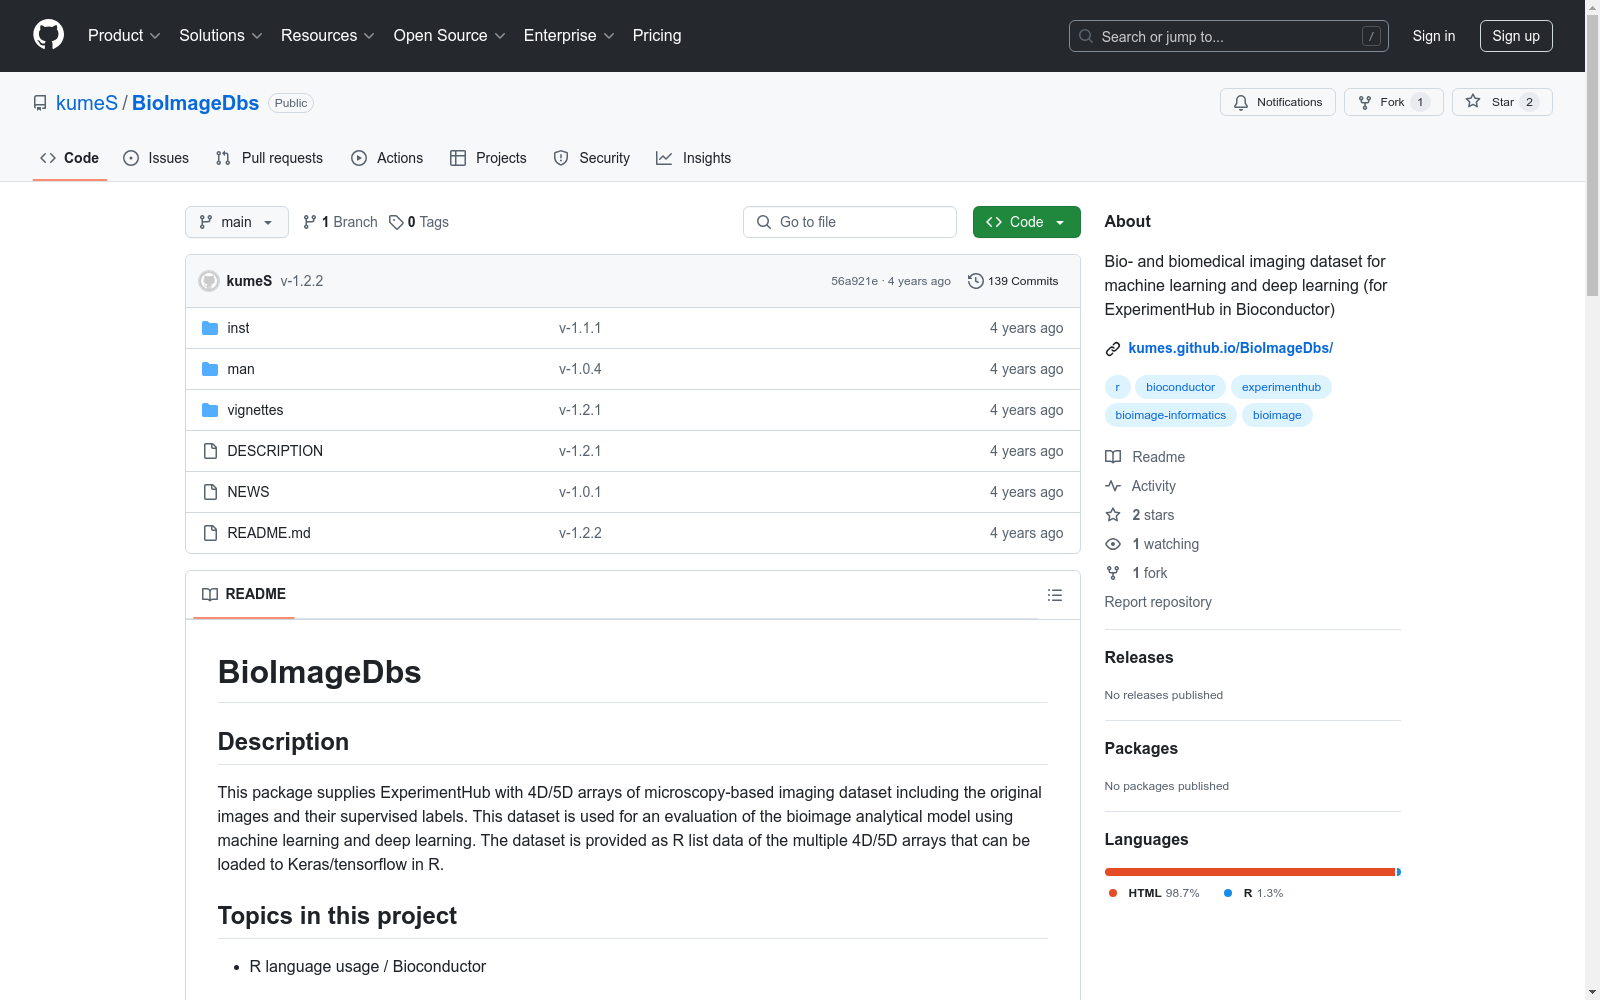Click the bioimage topic tag

(1277, 415)
